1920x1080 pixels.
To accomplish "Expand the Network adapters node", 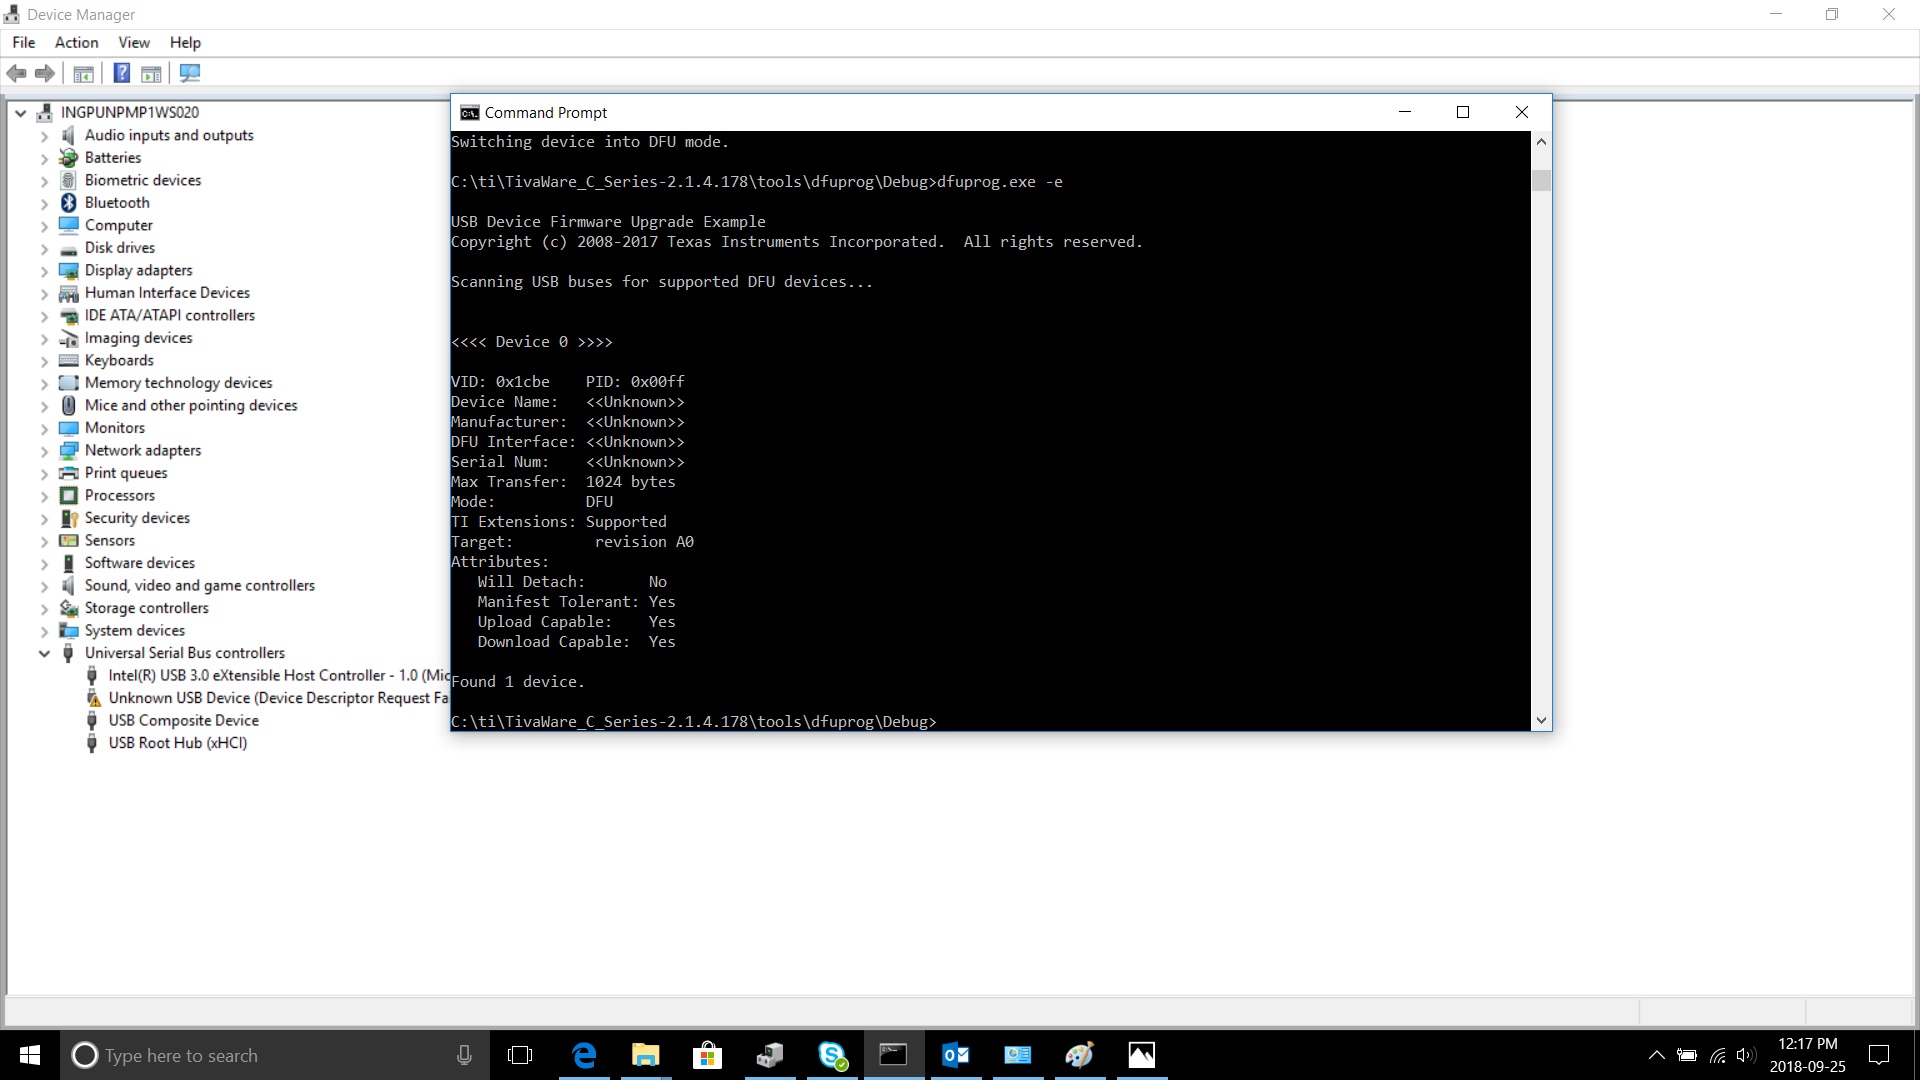I will click(x=44, y=451).
